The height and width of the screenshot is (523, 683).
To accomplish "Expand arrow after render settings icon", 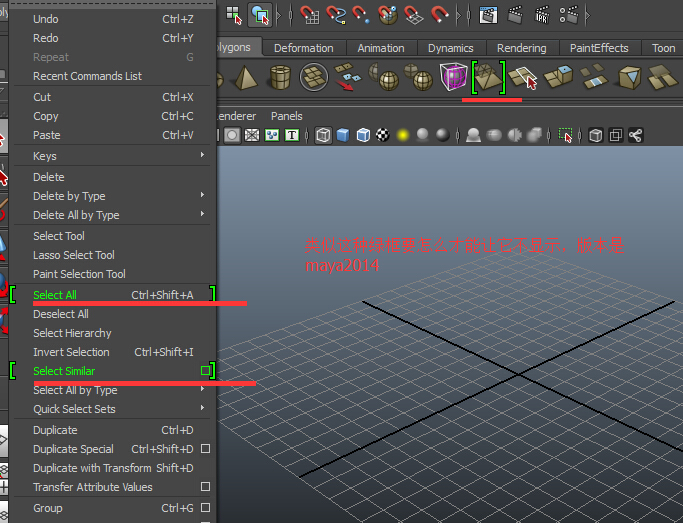I will [588, 15].
